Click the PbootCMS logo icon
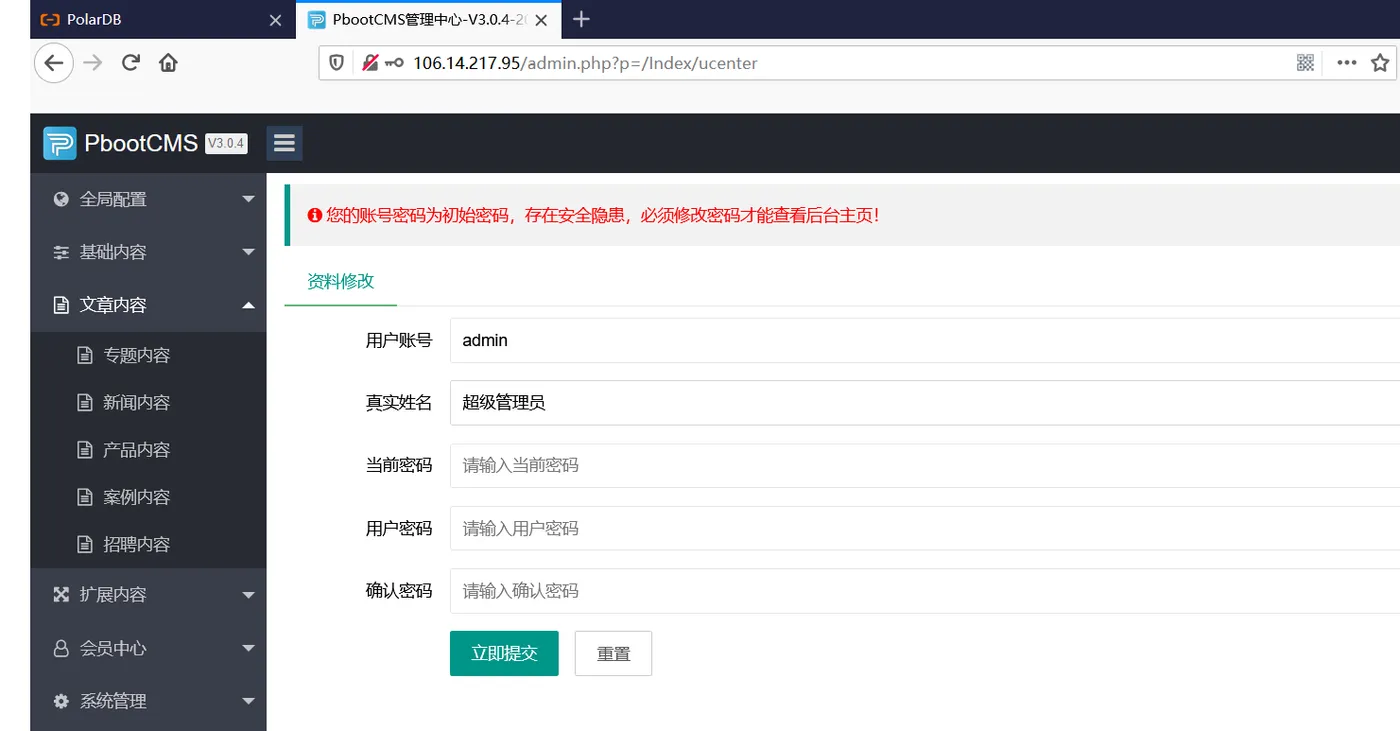The image size is (1400, 731). (60, 143)
